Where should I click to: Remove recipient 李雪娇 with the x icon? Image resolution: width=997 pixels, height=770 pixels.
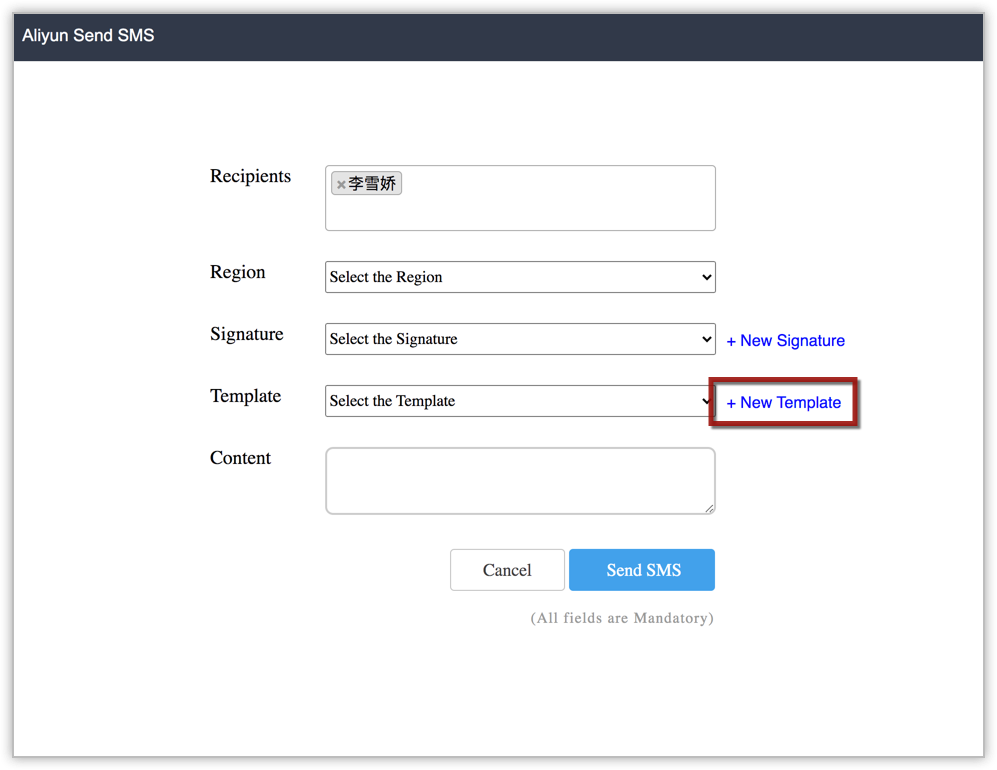tap(341, 184)
